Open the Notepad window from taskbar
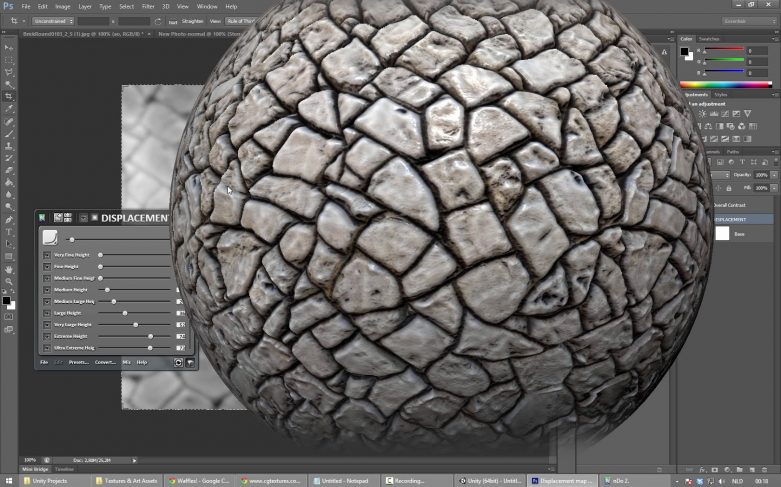The image size is (781, 487). (344, 481)
